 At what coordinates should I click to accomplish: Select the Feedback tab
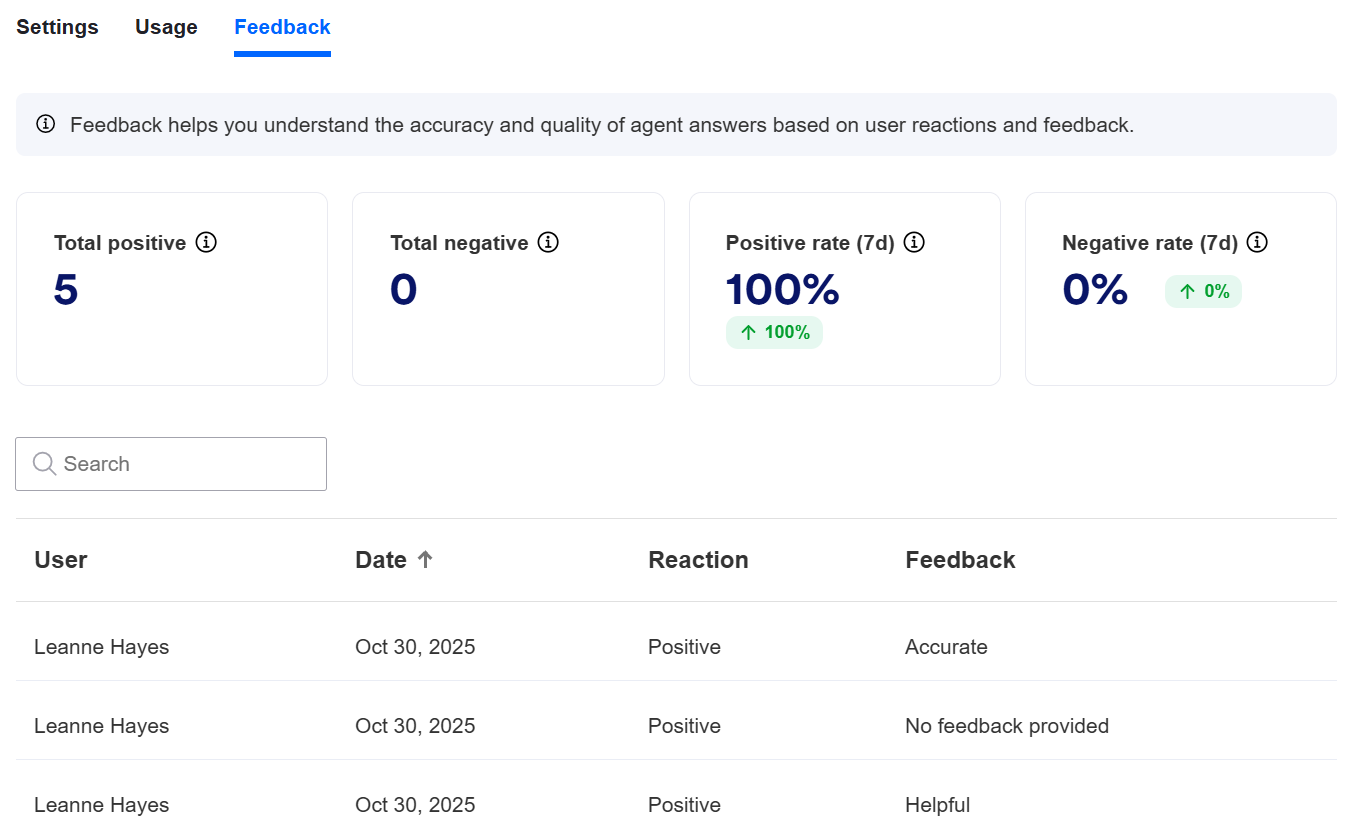[x=282, y=27]
